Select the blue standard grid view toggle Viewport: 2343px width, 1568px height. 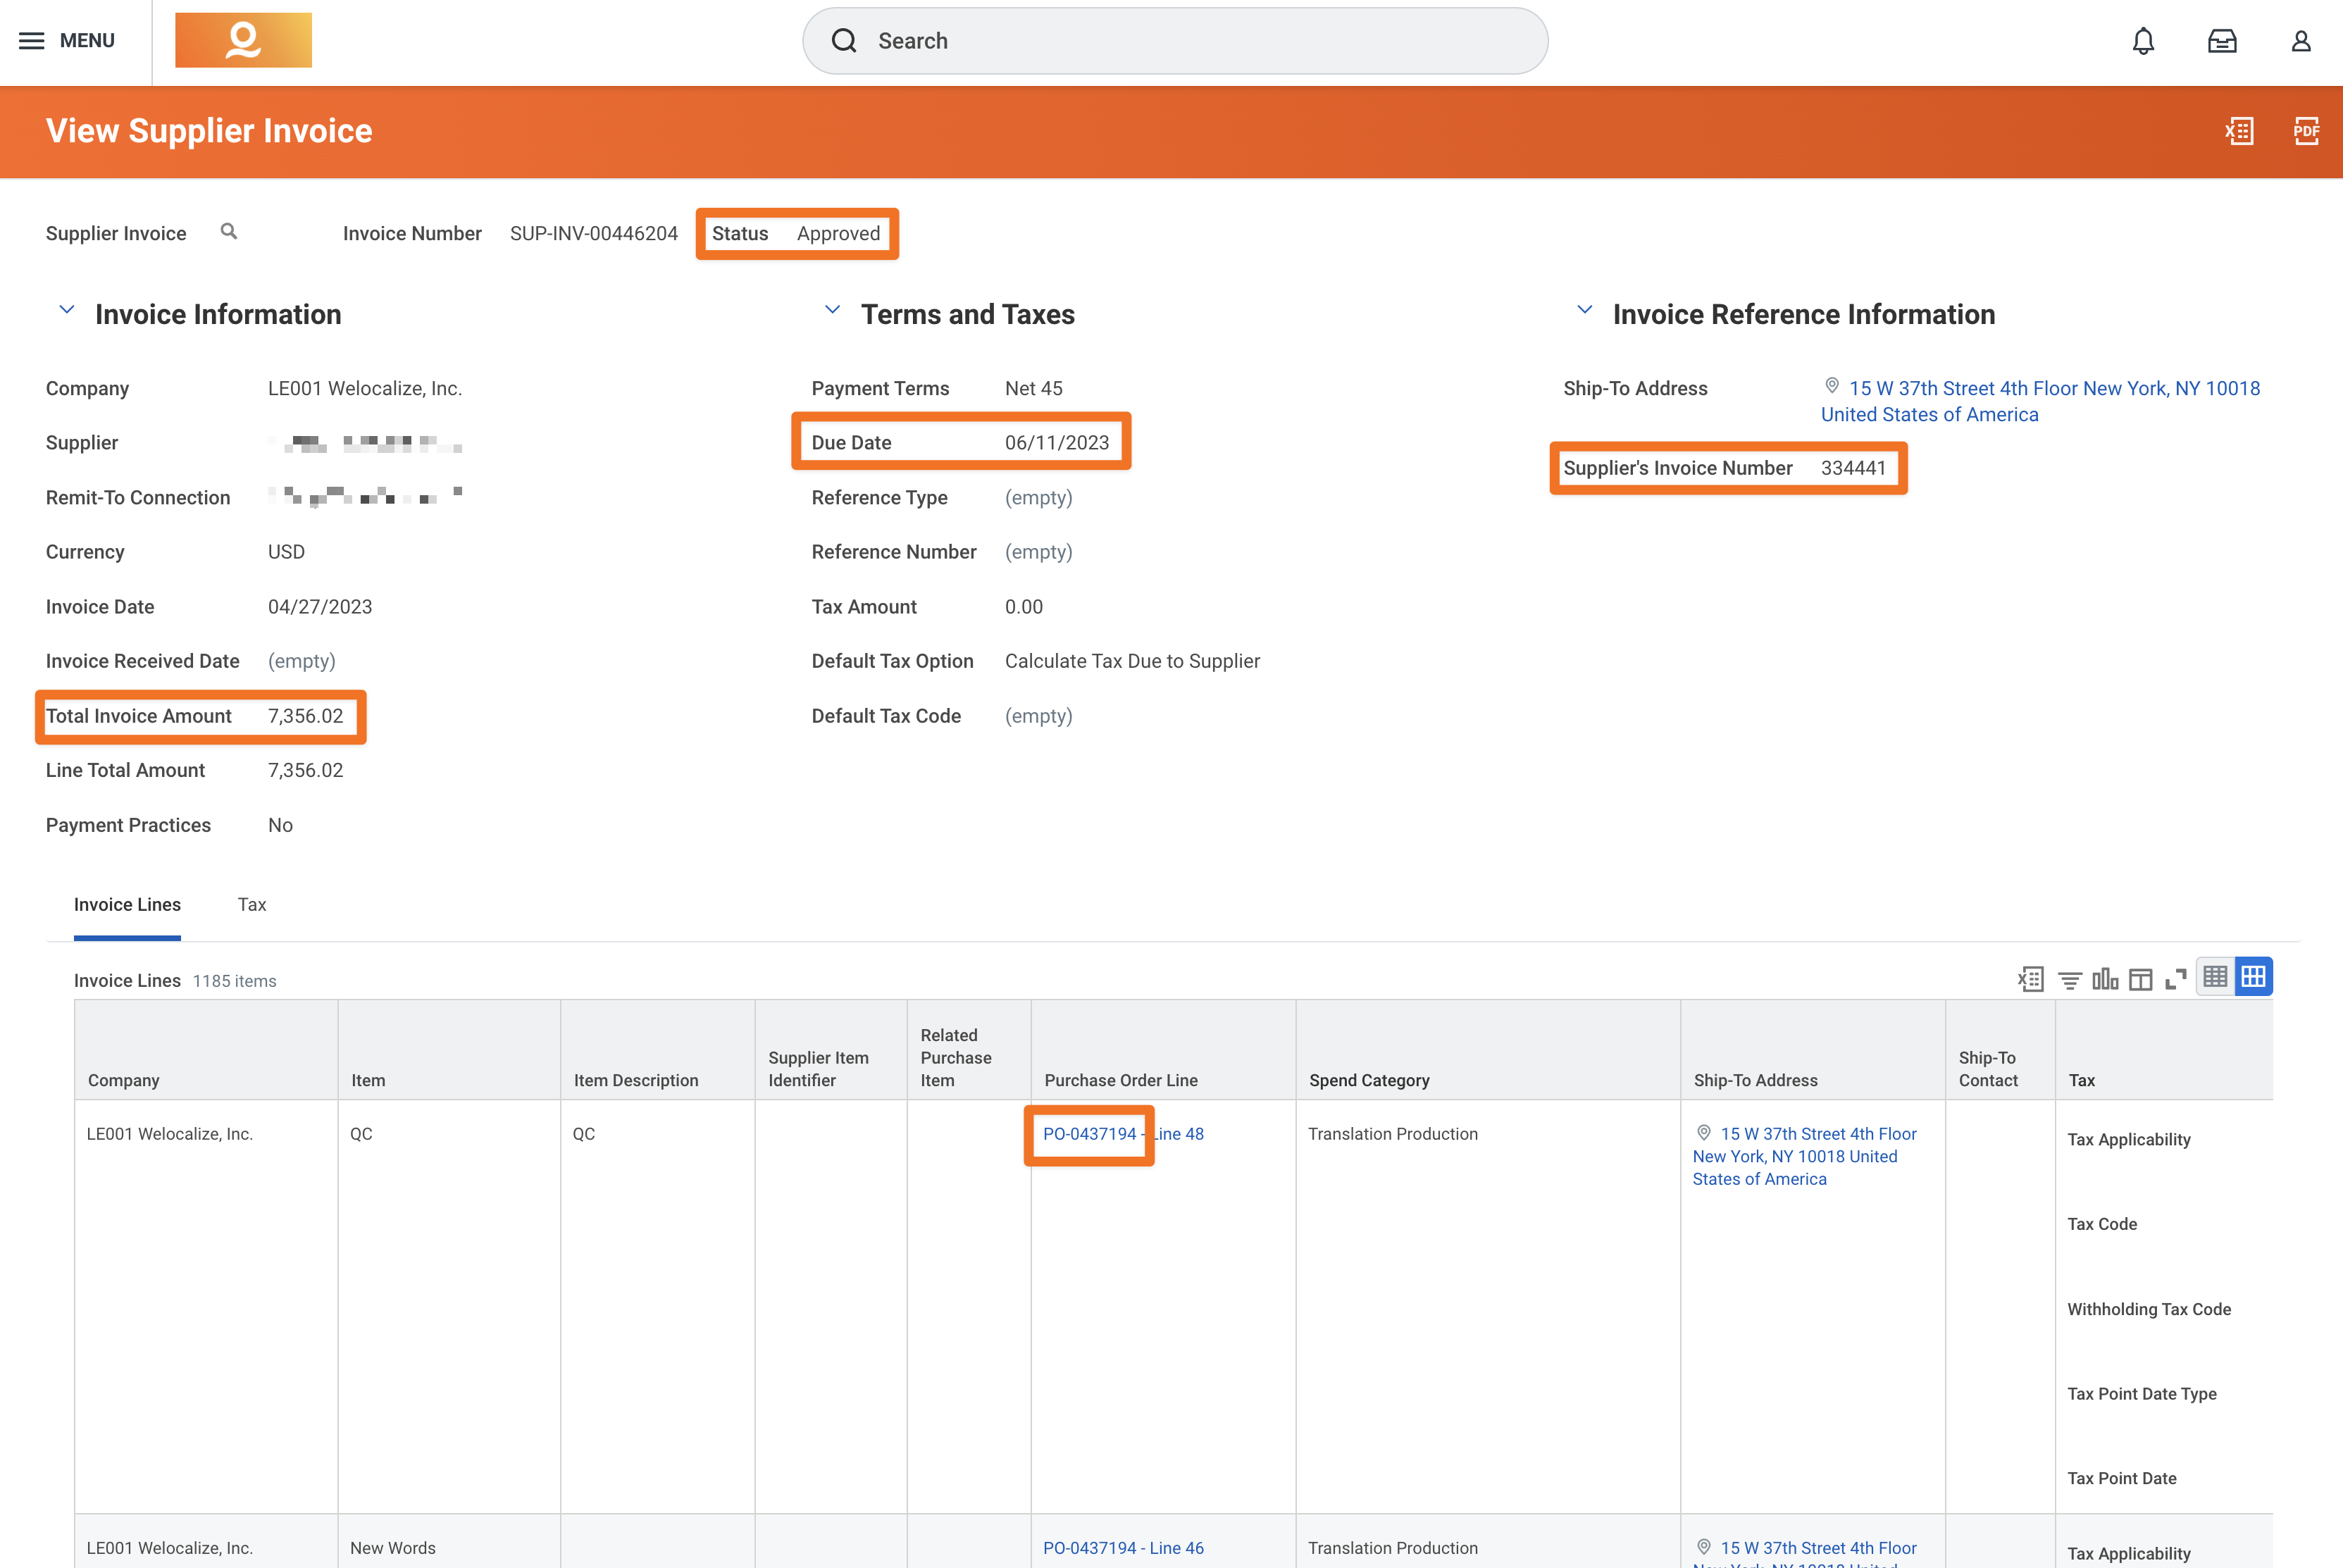(x=2253, y=977)
